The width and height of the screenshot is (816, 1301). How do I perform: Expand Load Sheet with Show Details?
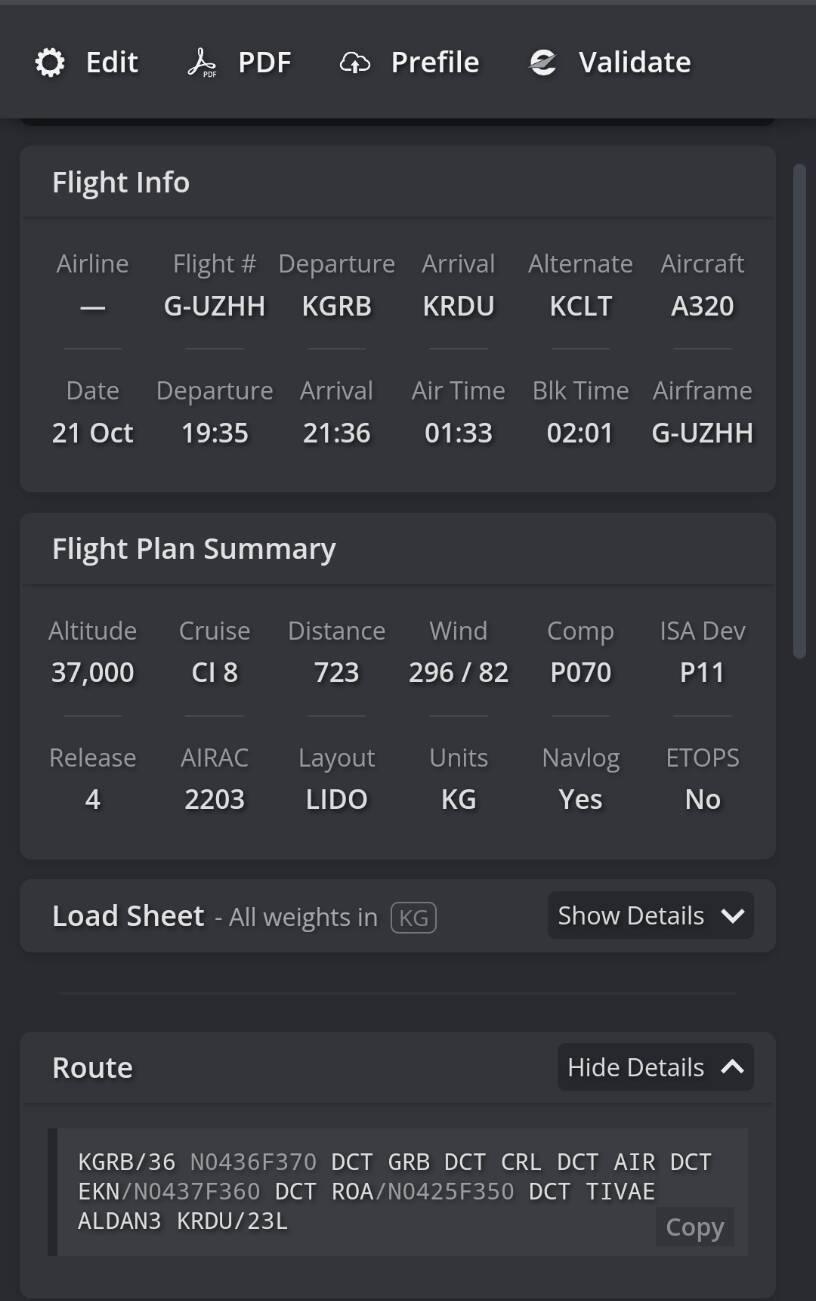pyautogui.click(x=650, y=916)
